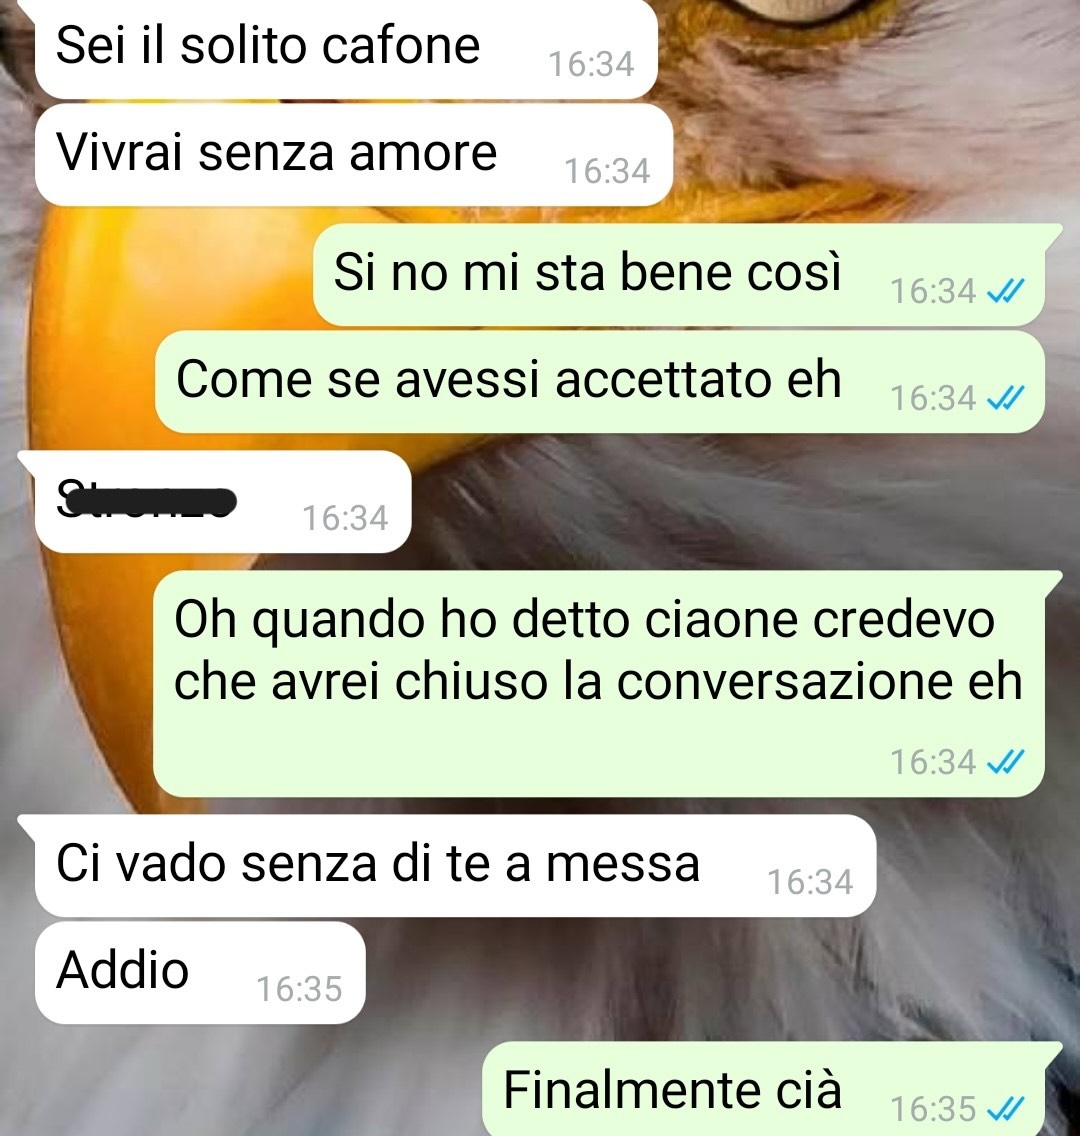Click read ticks on the 'ciaone' message
Viewport: 1080px width, 1136px height.
coord(1006,762)
